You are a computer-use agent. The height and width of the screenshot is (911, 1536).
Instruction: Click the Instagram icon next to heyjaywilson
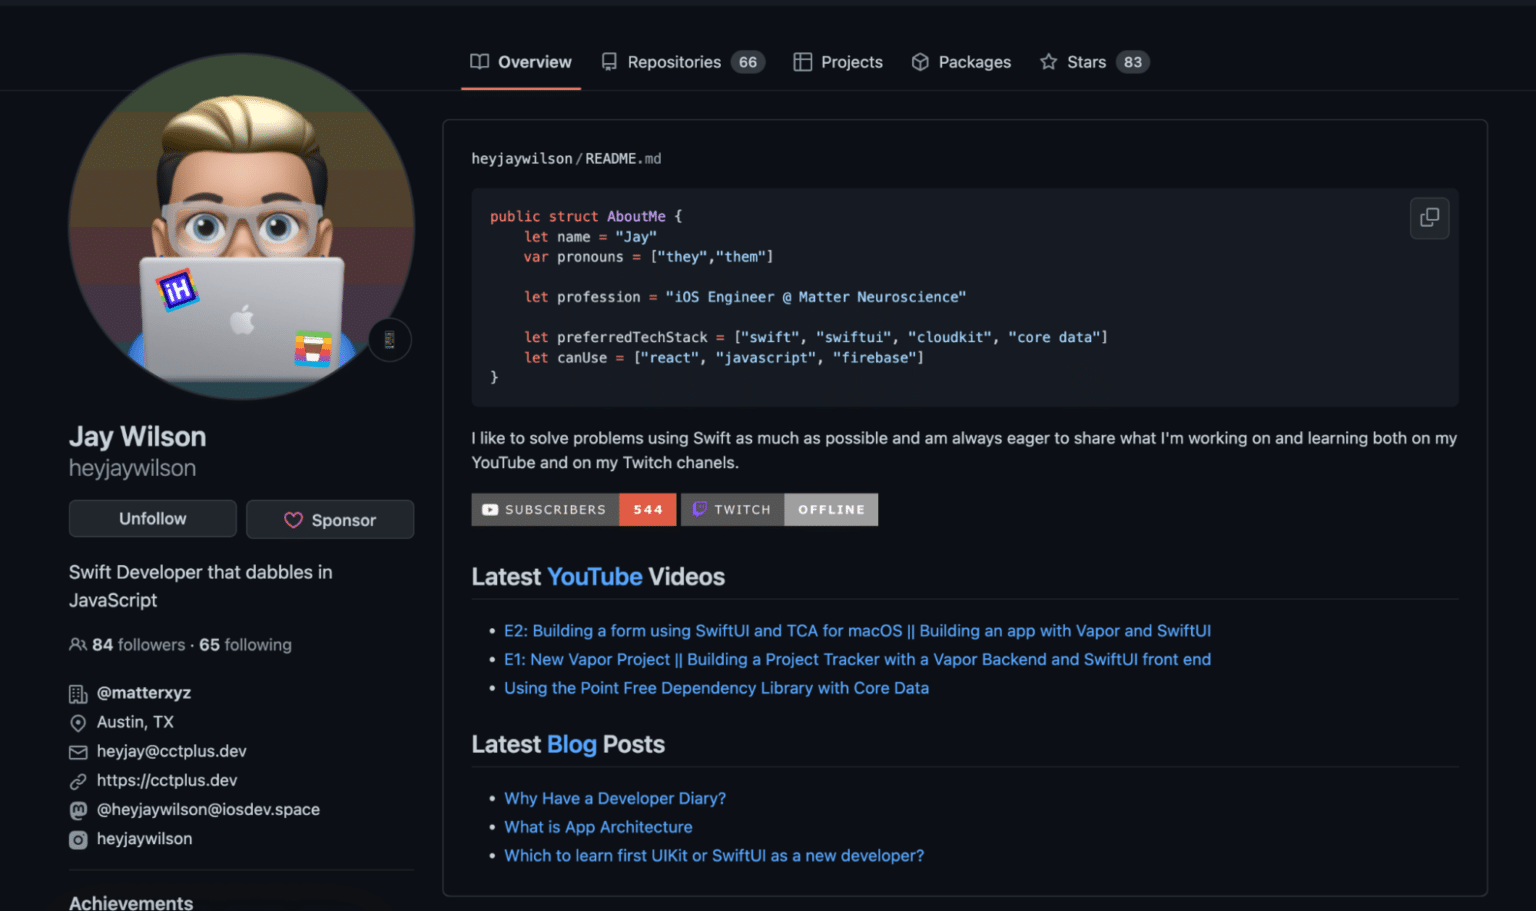tap(78, 839)
